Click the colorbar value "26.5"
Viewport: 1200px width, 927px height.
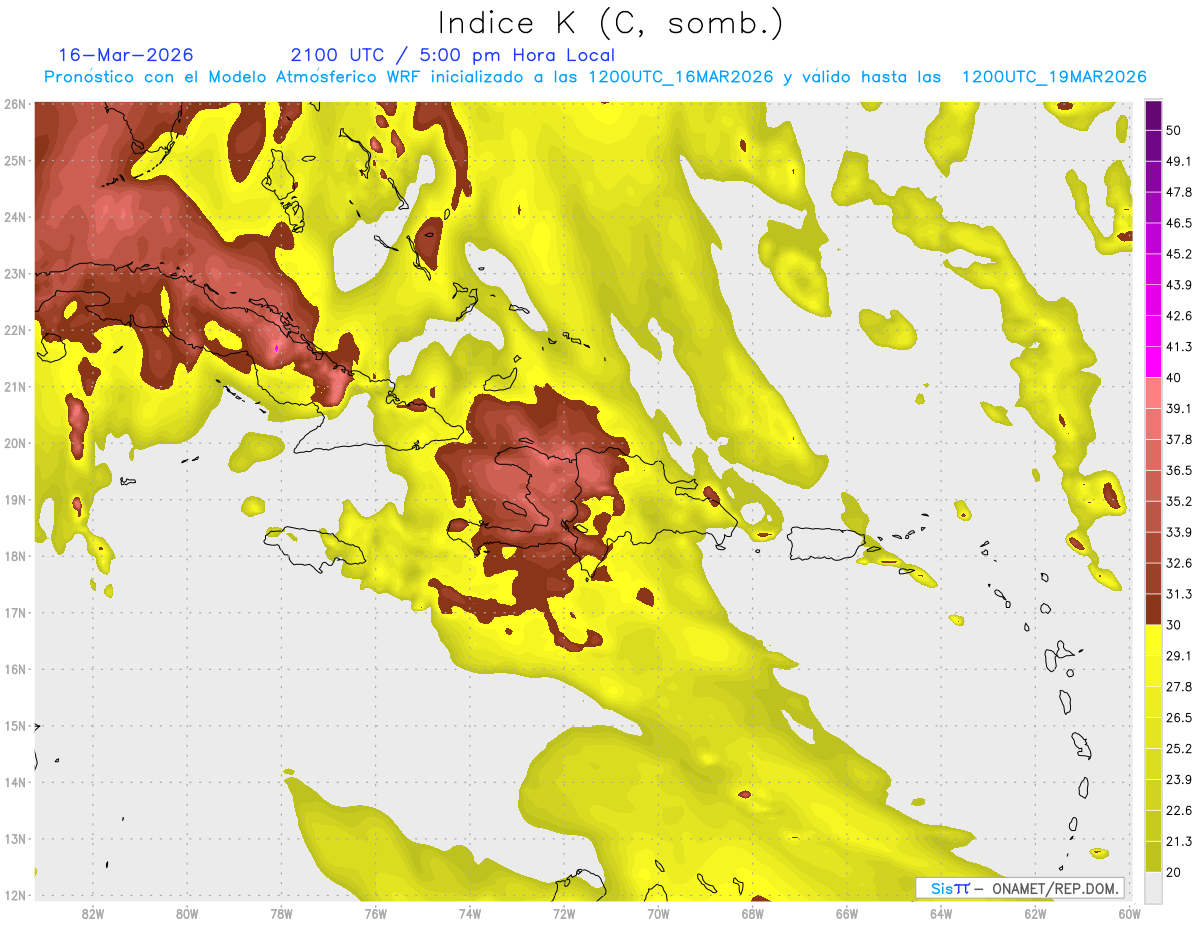1179,718
